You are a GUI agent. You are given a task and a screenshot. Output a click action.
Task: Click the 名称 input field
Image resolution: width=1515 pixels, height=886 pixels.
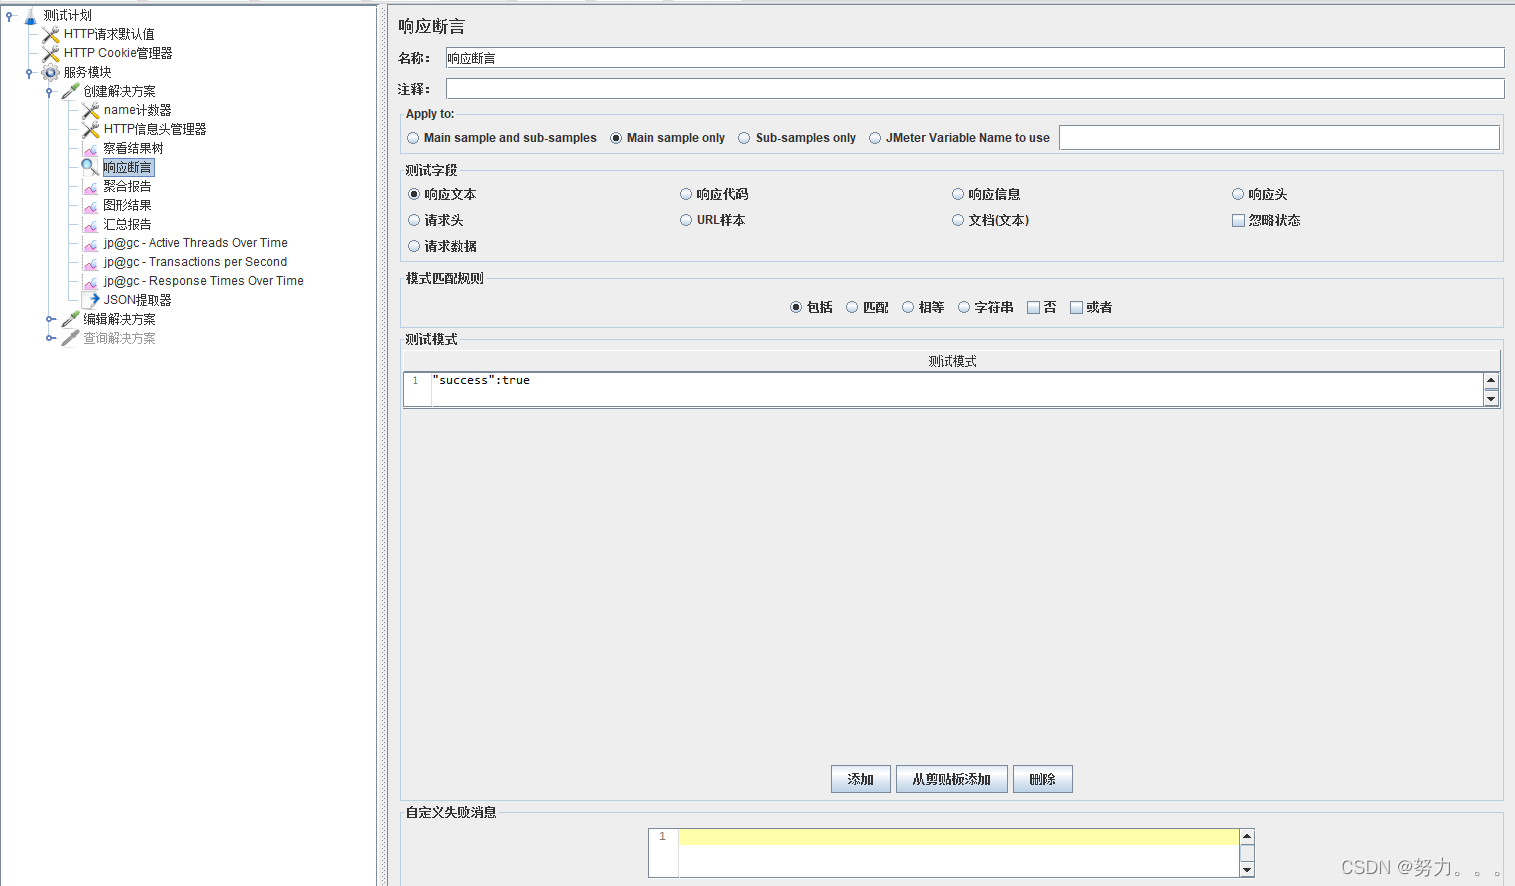pos(974,58)
